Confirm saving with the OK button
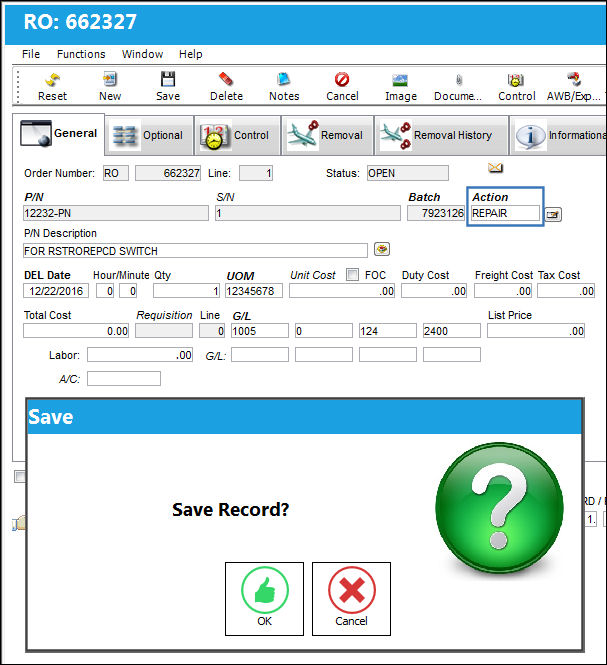 [264, 599]
